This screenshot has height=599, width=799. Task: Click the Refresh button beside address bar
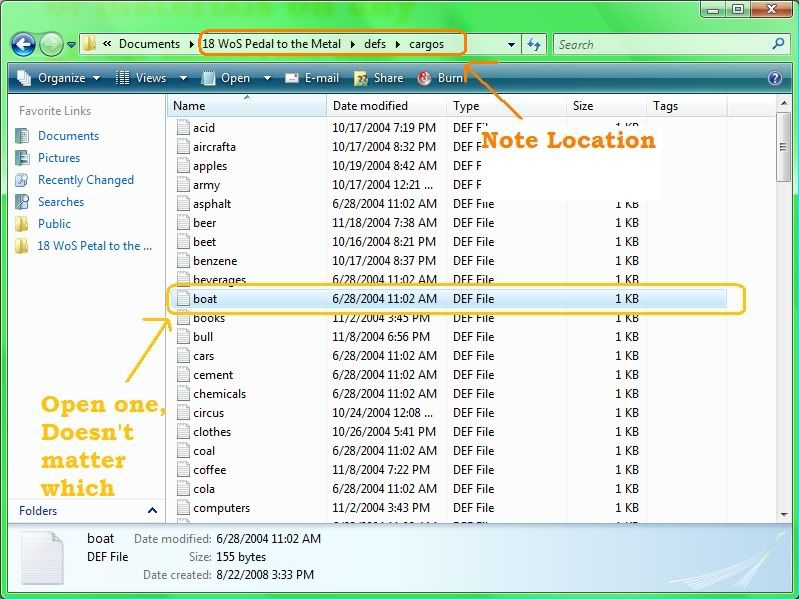534,44
